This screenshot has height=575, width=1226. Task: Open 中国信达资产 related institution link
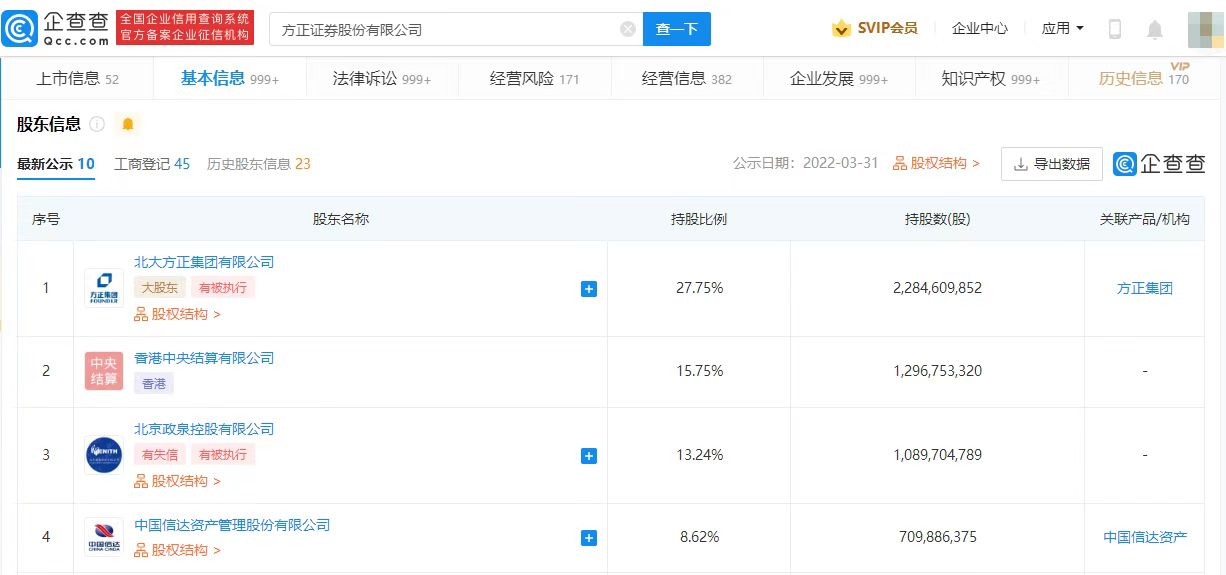1145,537
